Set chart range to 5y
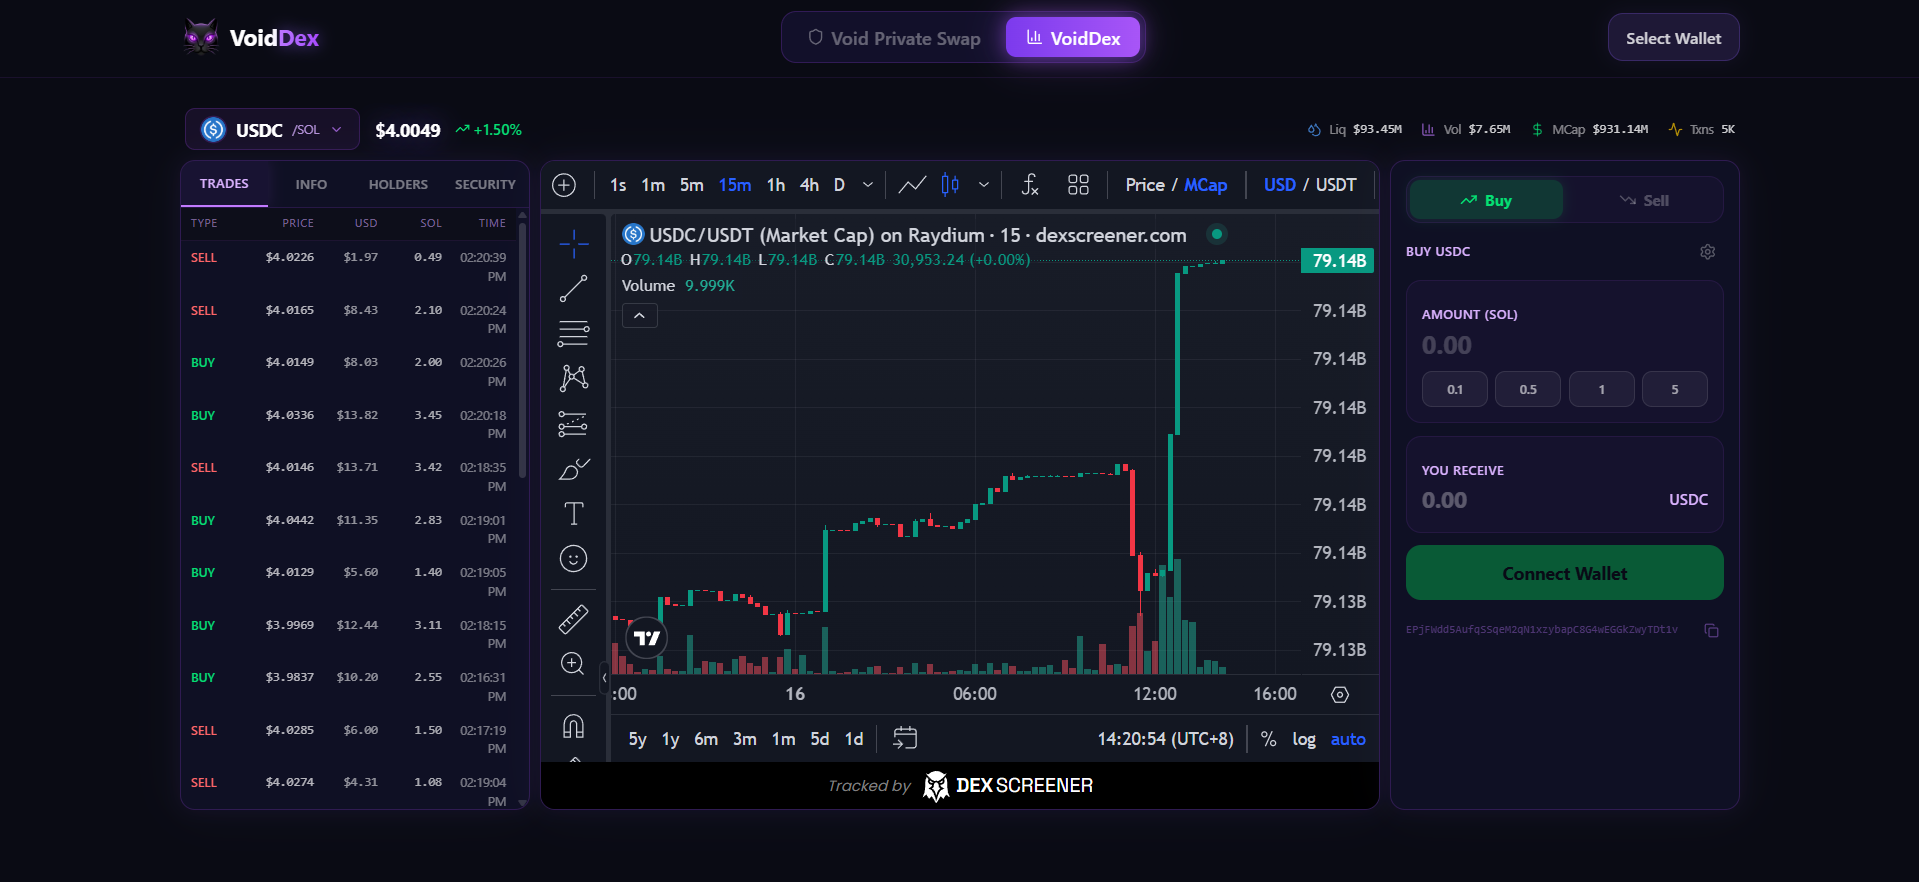 click(637, 739)
